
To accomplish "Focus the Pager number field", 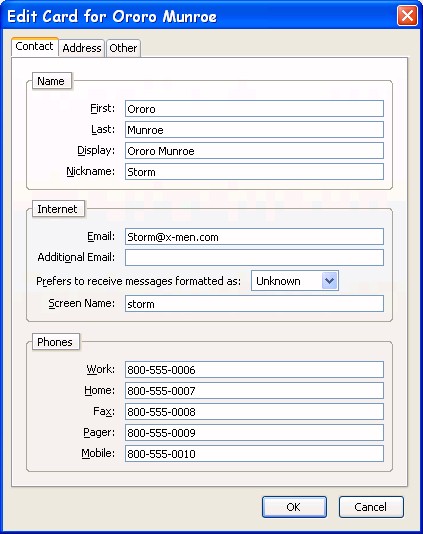I will pyautogui.click(x=254, y=433).
